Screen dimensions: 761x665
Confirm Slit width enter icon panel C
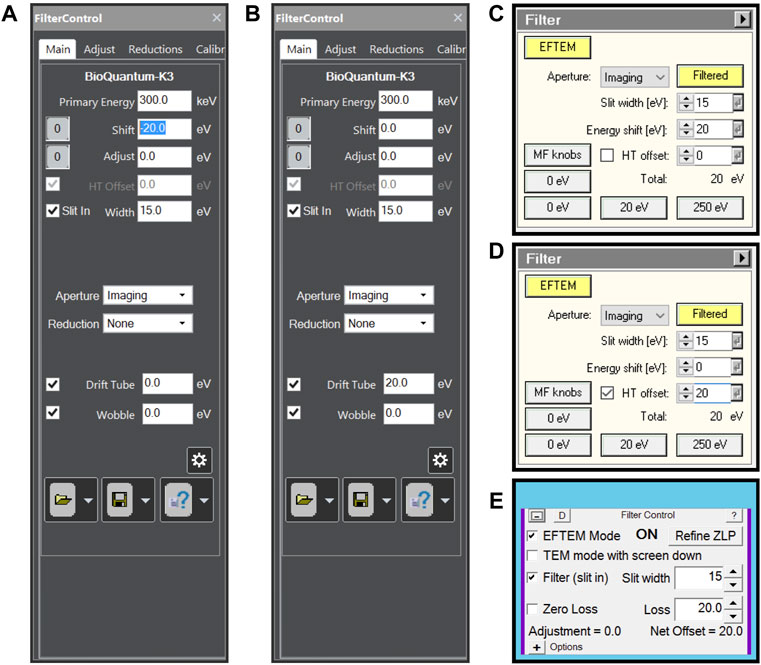[738, 102]
